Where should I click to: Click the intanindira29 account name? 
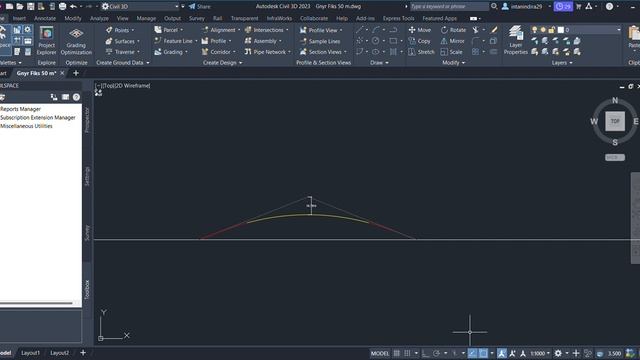coord(527,7)
